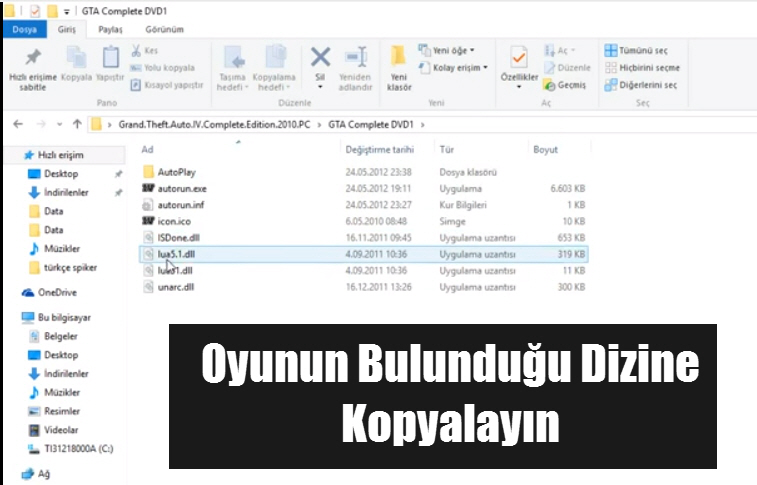
Task: Click Diğerlerini seç
Action: 641,85
